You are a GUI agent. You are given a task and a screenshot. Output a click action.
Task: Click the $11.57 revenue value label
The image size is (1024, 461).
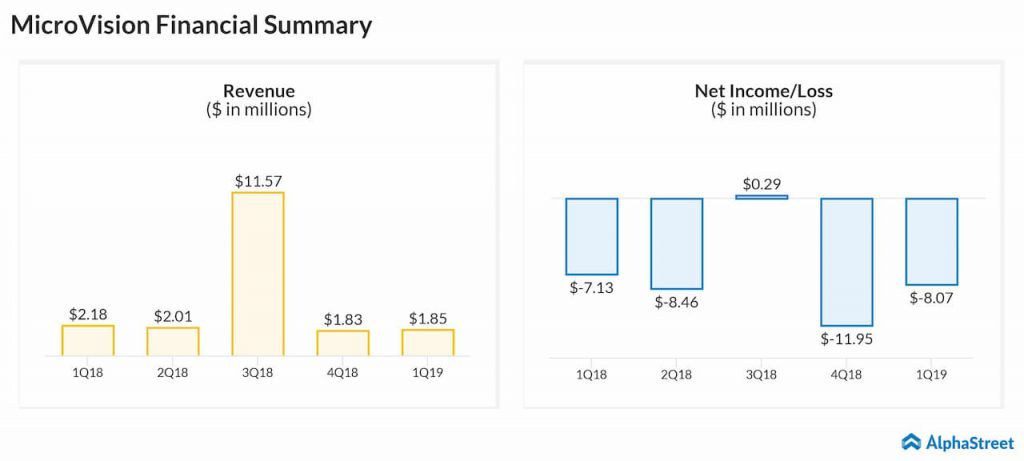point(258,181)
